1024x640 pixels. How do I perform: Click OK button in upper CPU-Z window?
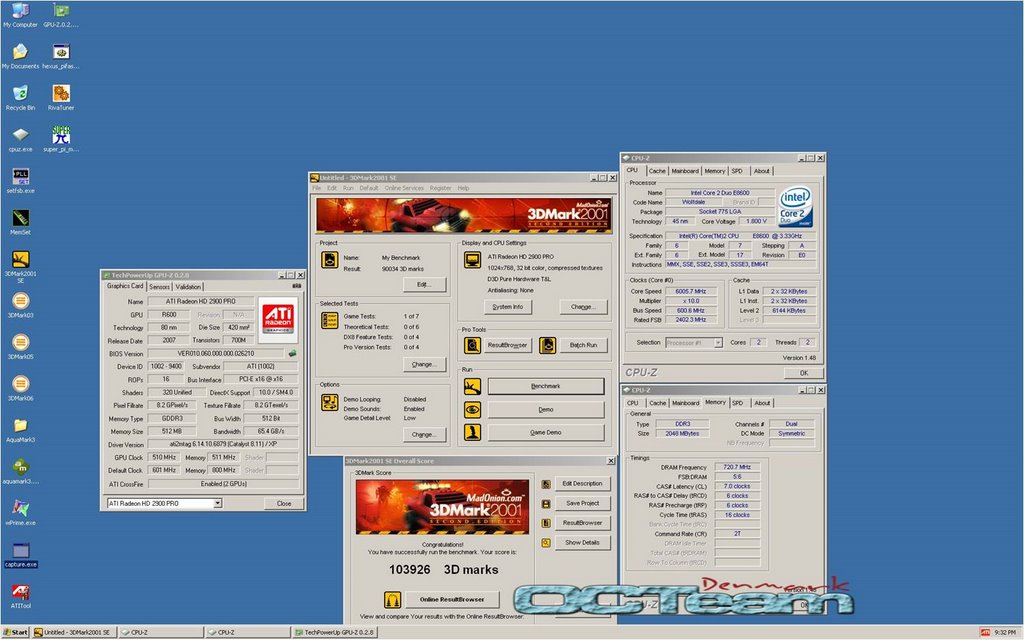(804, 373)
